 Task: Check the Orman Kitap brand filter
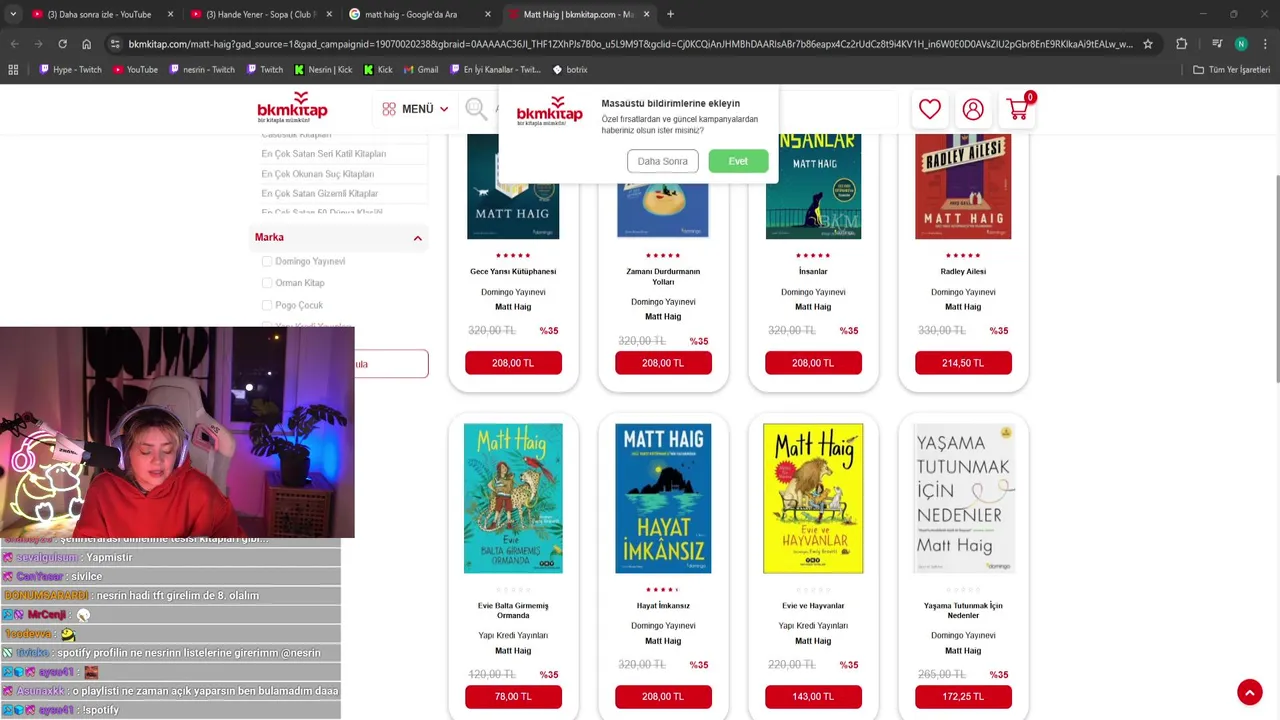click(x=267, y=283)
